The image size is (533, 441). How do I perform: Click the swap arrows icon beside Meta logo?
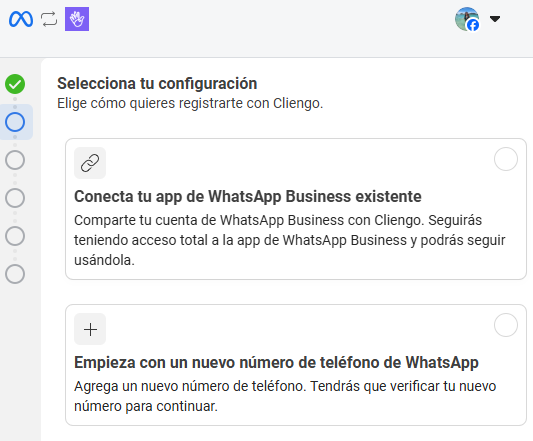[x=49, y=19]
